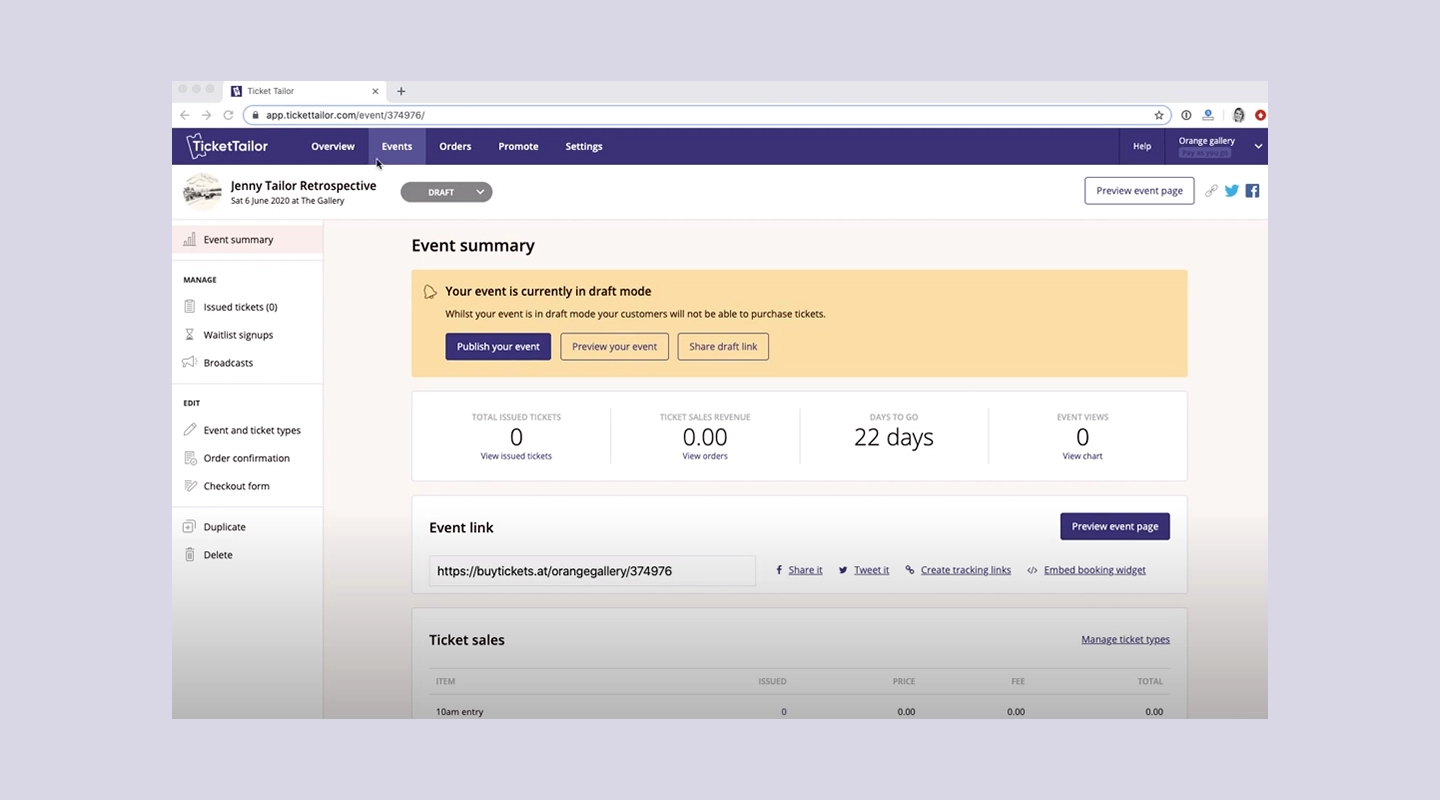Open the TicketTailor logo home link

pos(226,146)
